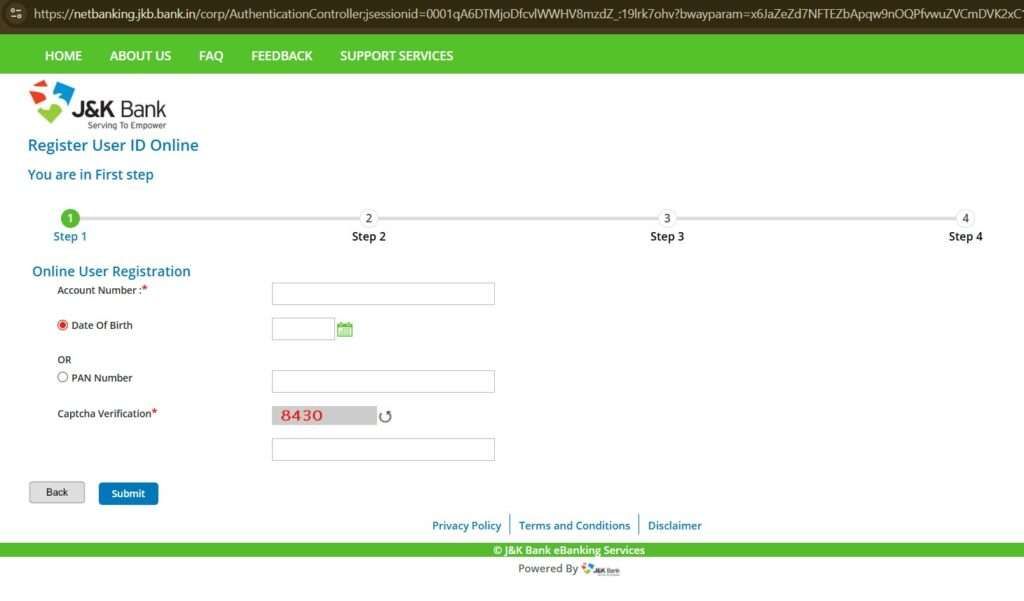This screenshot has height=601, width=1024.
Task: Click the Back button
Action: pyautogui.click(x=56, y=492)
